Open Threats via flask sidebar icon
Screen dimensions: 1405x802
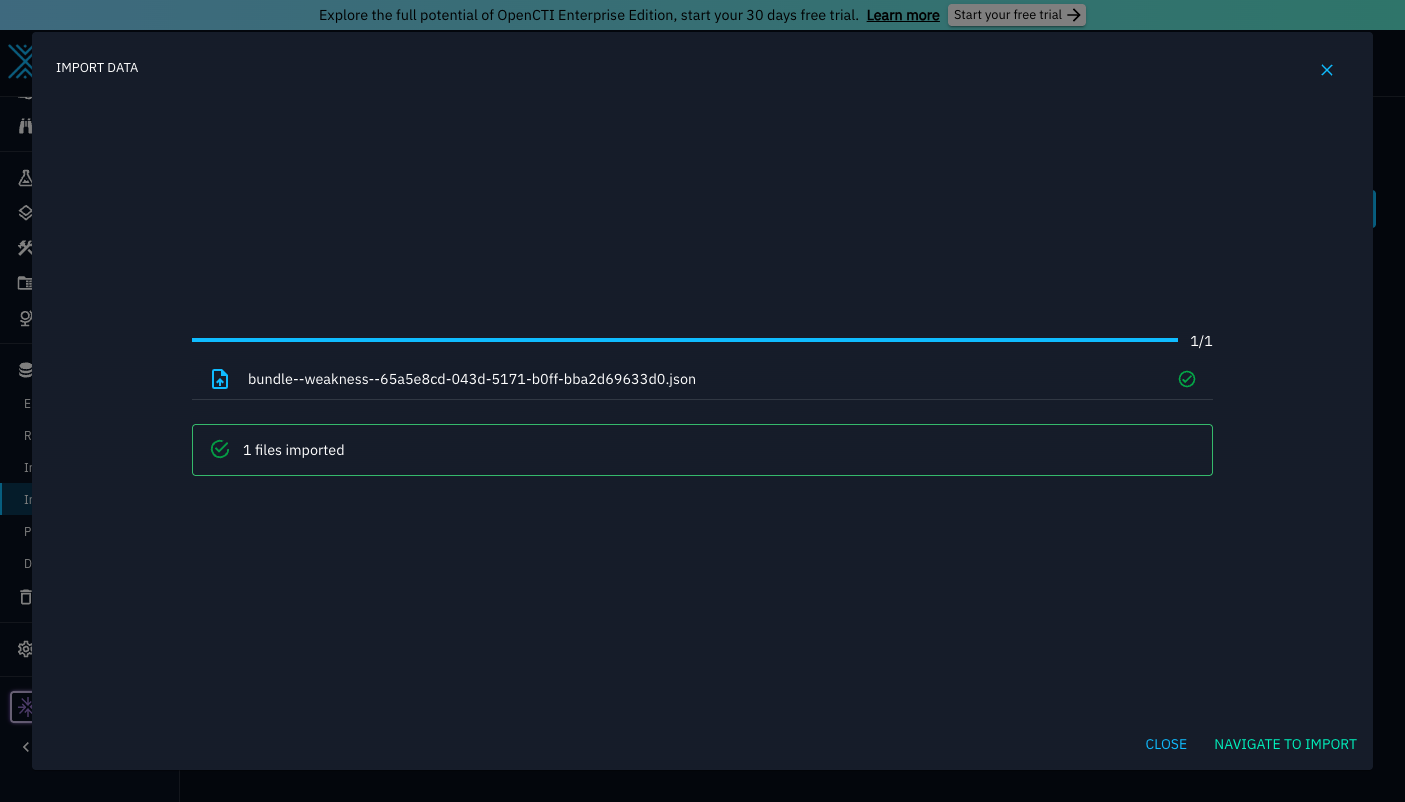(25, 178)
